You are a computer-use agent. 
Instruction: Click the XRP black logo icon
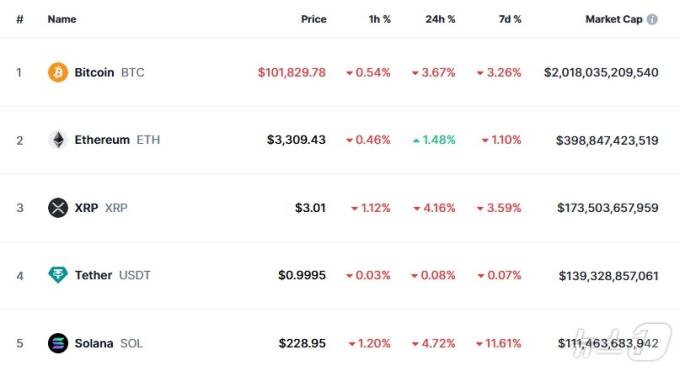pyautogui.click(x=58, y=207)
